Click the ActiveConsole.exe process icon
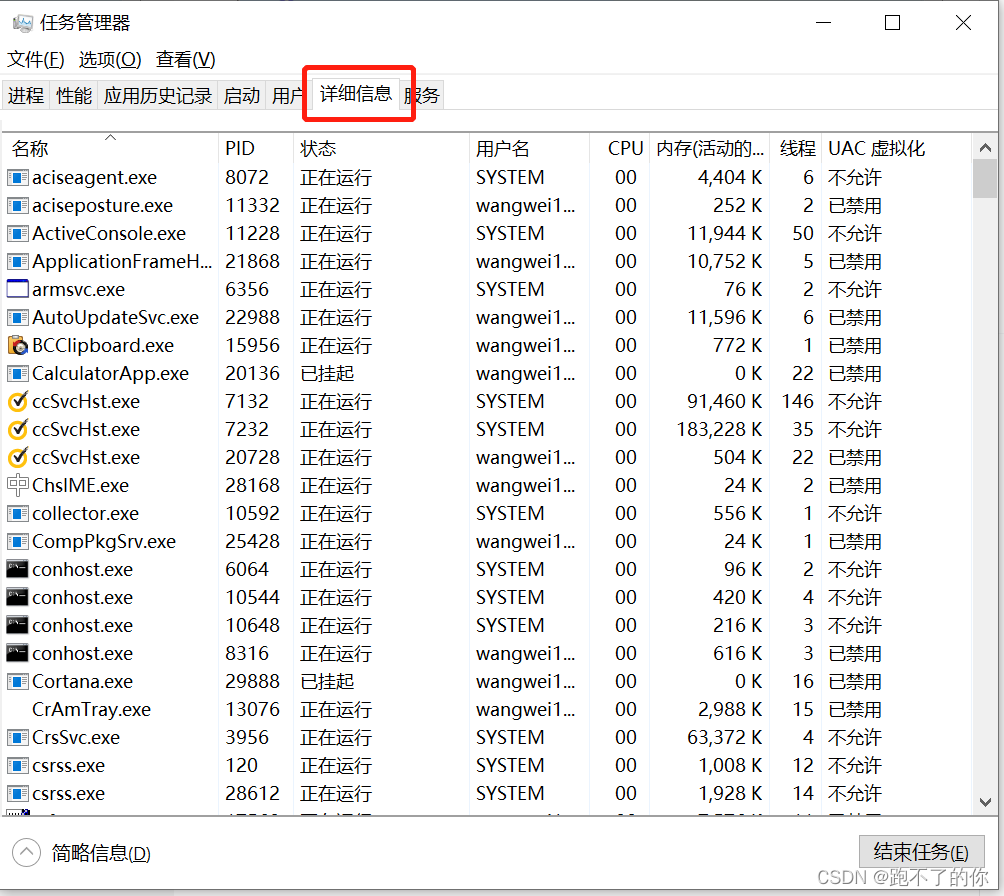 pos(18,234)
